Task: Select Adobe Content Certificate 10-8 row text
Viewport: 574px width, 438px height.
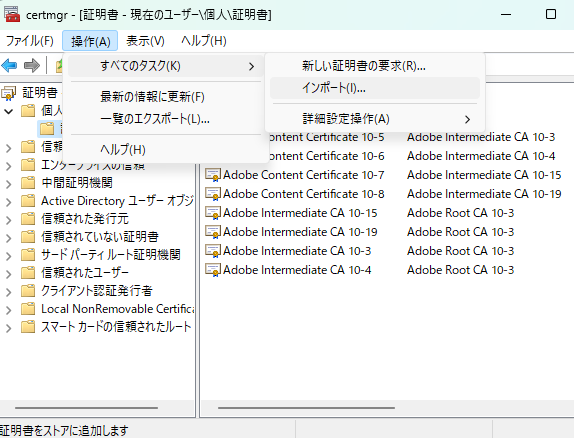Action: (303, 194)
